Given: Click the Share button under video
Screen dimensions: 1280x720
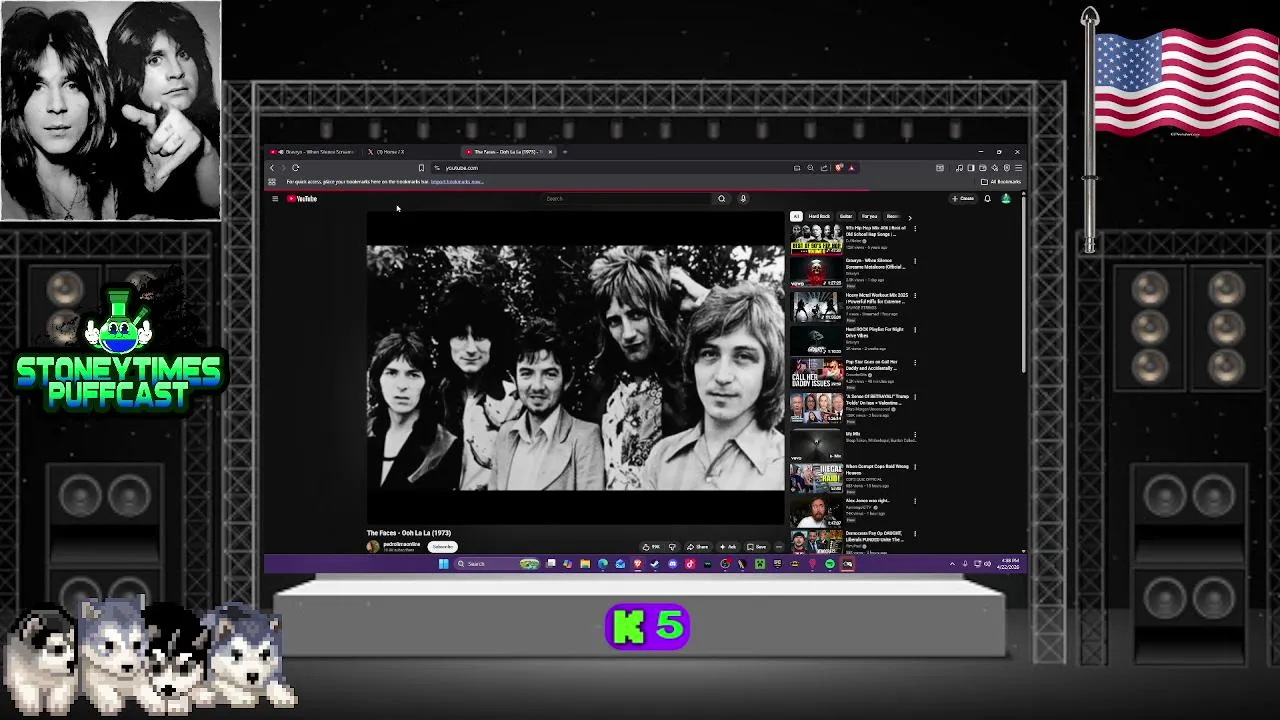Looking at the screenshot, I should (x=699, y=547).
